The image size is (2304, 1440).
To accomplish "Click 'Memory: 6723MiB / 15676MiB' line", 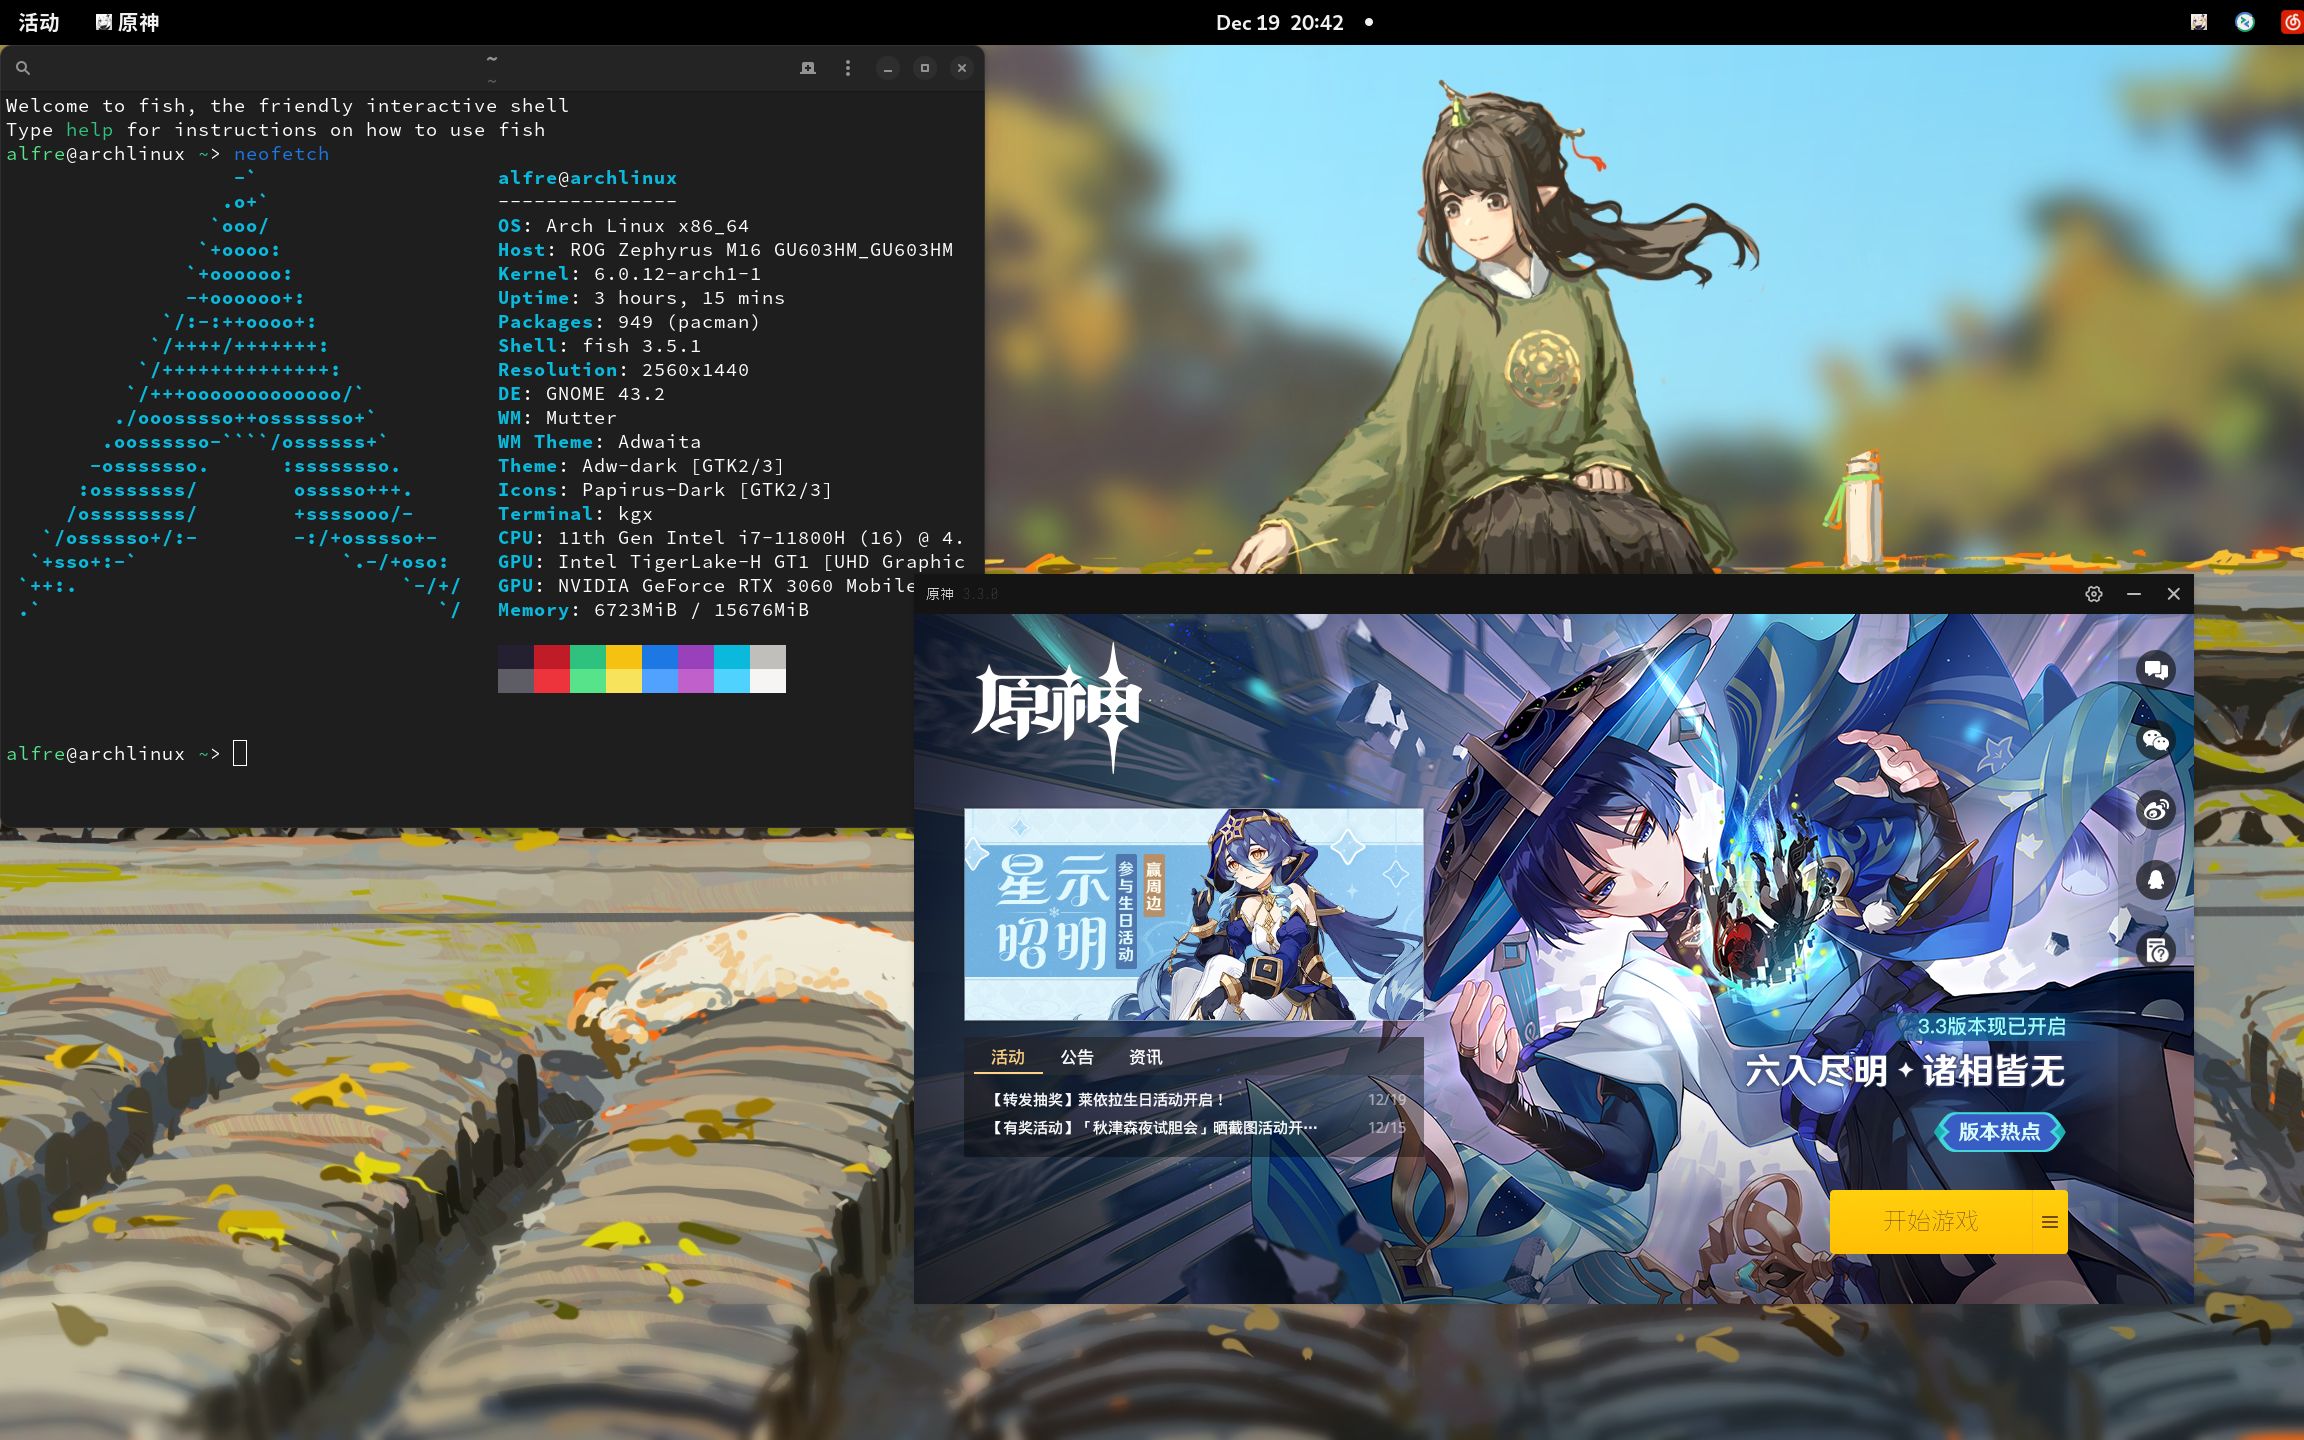I will coord(653,609).
